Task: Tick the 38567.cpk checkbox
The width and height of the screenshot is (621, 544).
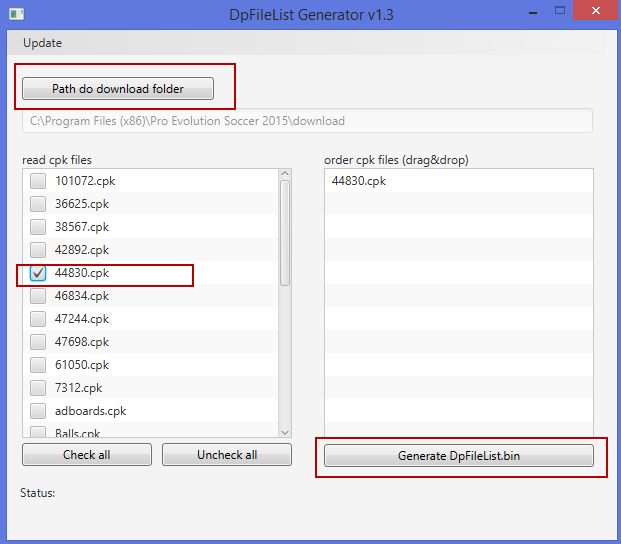Action: 38,227
